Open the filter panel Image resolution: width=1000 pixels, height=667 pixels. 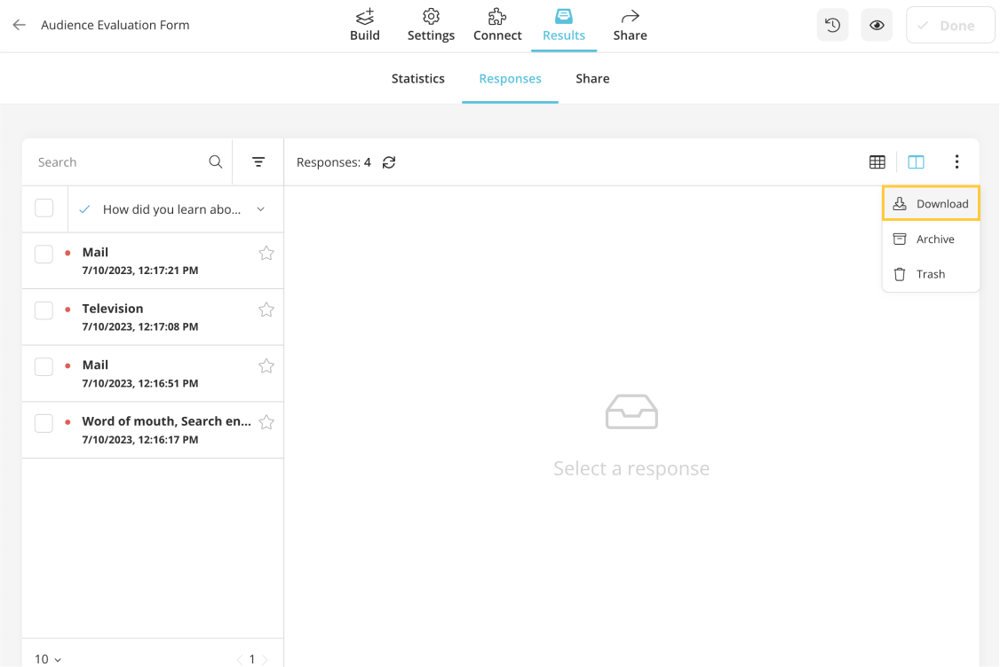click(x=258, y=161)
